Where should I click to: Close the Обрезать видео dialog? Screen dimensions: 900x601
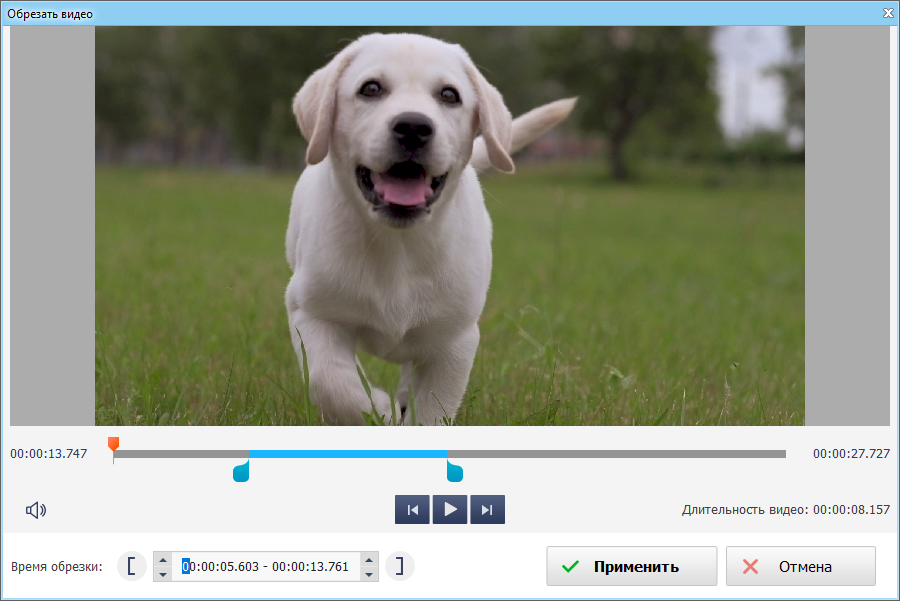tap(888, 13)
